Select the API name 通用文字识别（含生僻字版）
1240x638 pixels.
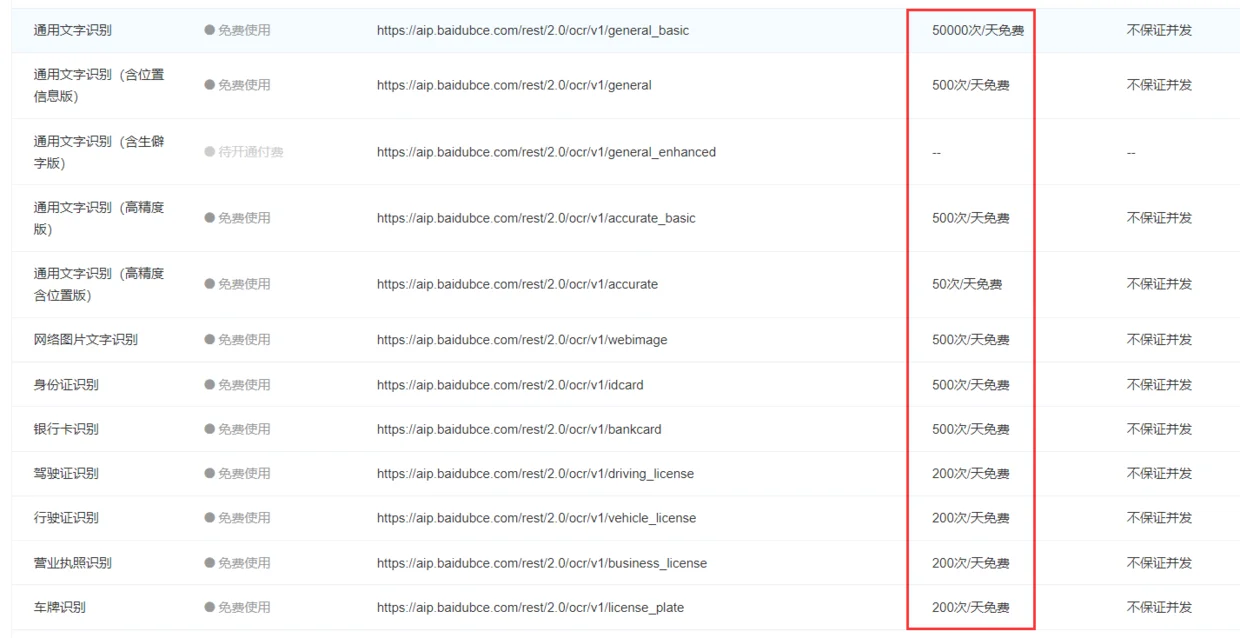pyautogui.click(x=99, y=152)
